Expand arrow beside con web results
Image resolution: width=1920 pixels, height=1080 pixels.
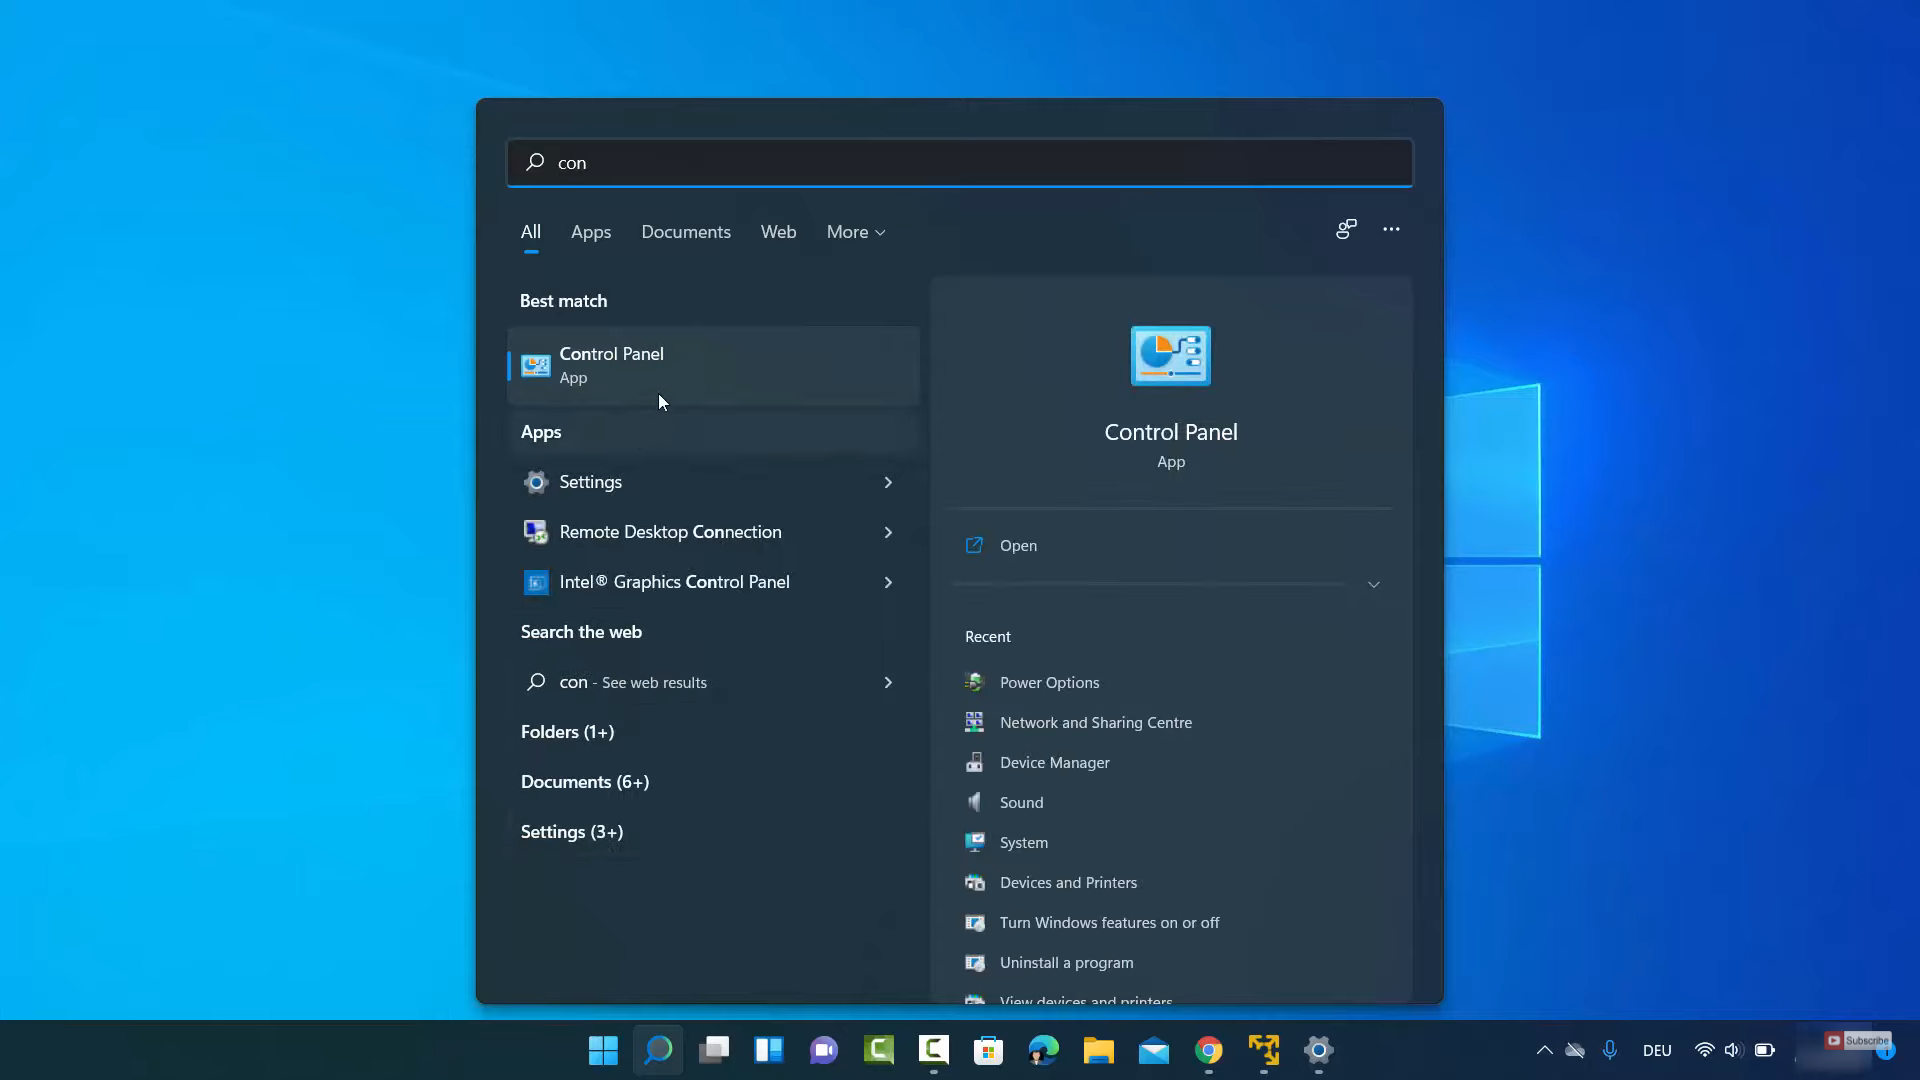click(x=888, y=682)
